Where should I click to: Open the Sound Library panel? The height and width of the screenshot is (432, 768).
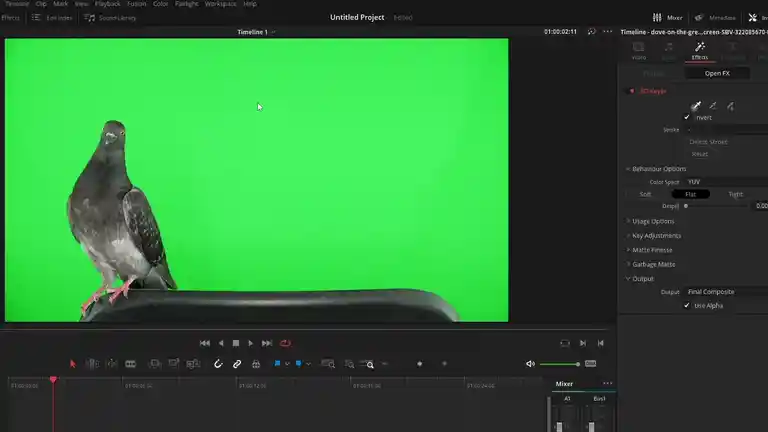coord(110,18)
